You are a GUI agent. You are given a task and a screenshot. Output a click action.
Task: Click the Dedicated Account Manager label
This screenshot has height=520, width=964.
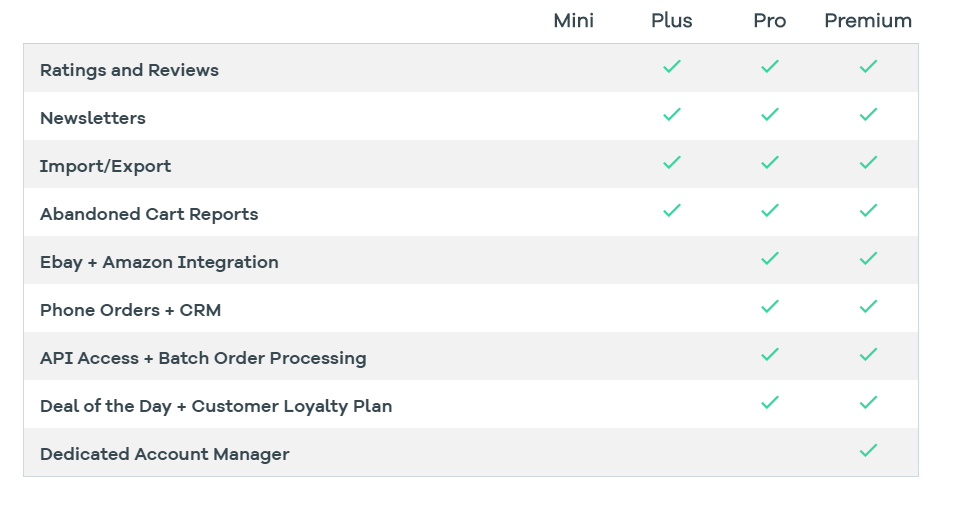coord(165,454)
